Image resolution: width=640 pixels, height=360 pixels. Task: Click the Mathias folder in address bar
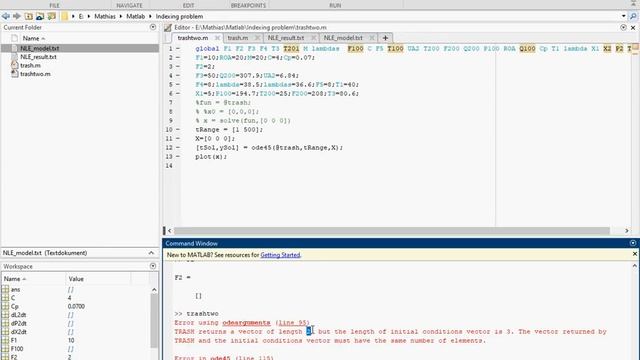pyautogui.click(x=105, y=16)
